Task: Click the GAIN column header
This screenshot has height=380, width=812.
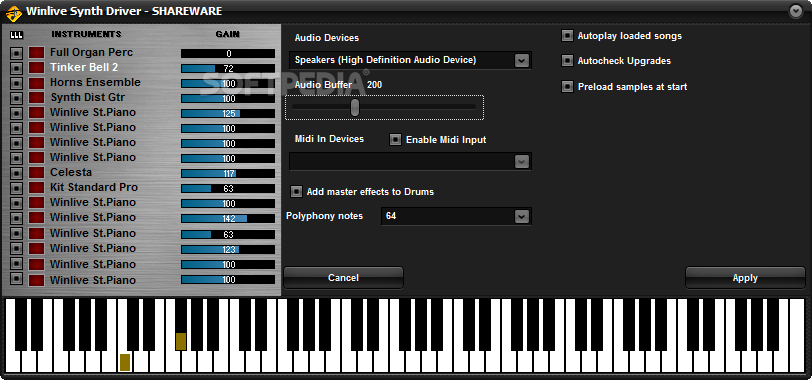Action: click(x=228, y=34)
